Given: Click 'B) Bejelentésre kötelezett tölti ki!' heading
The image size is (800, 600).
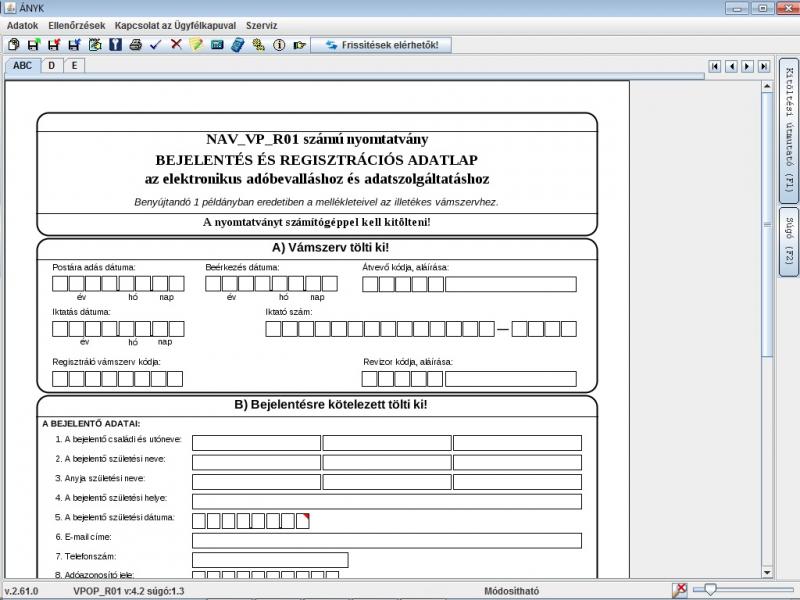Looking at the screenshot, I should (x=331, y=405).
